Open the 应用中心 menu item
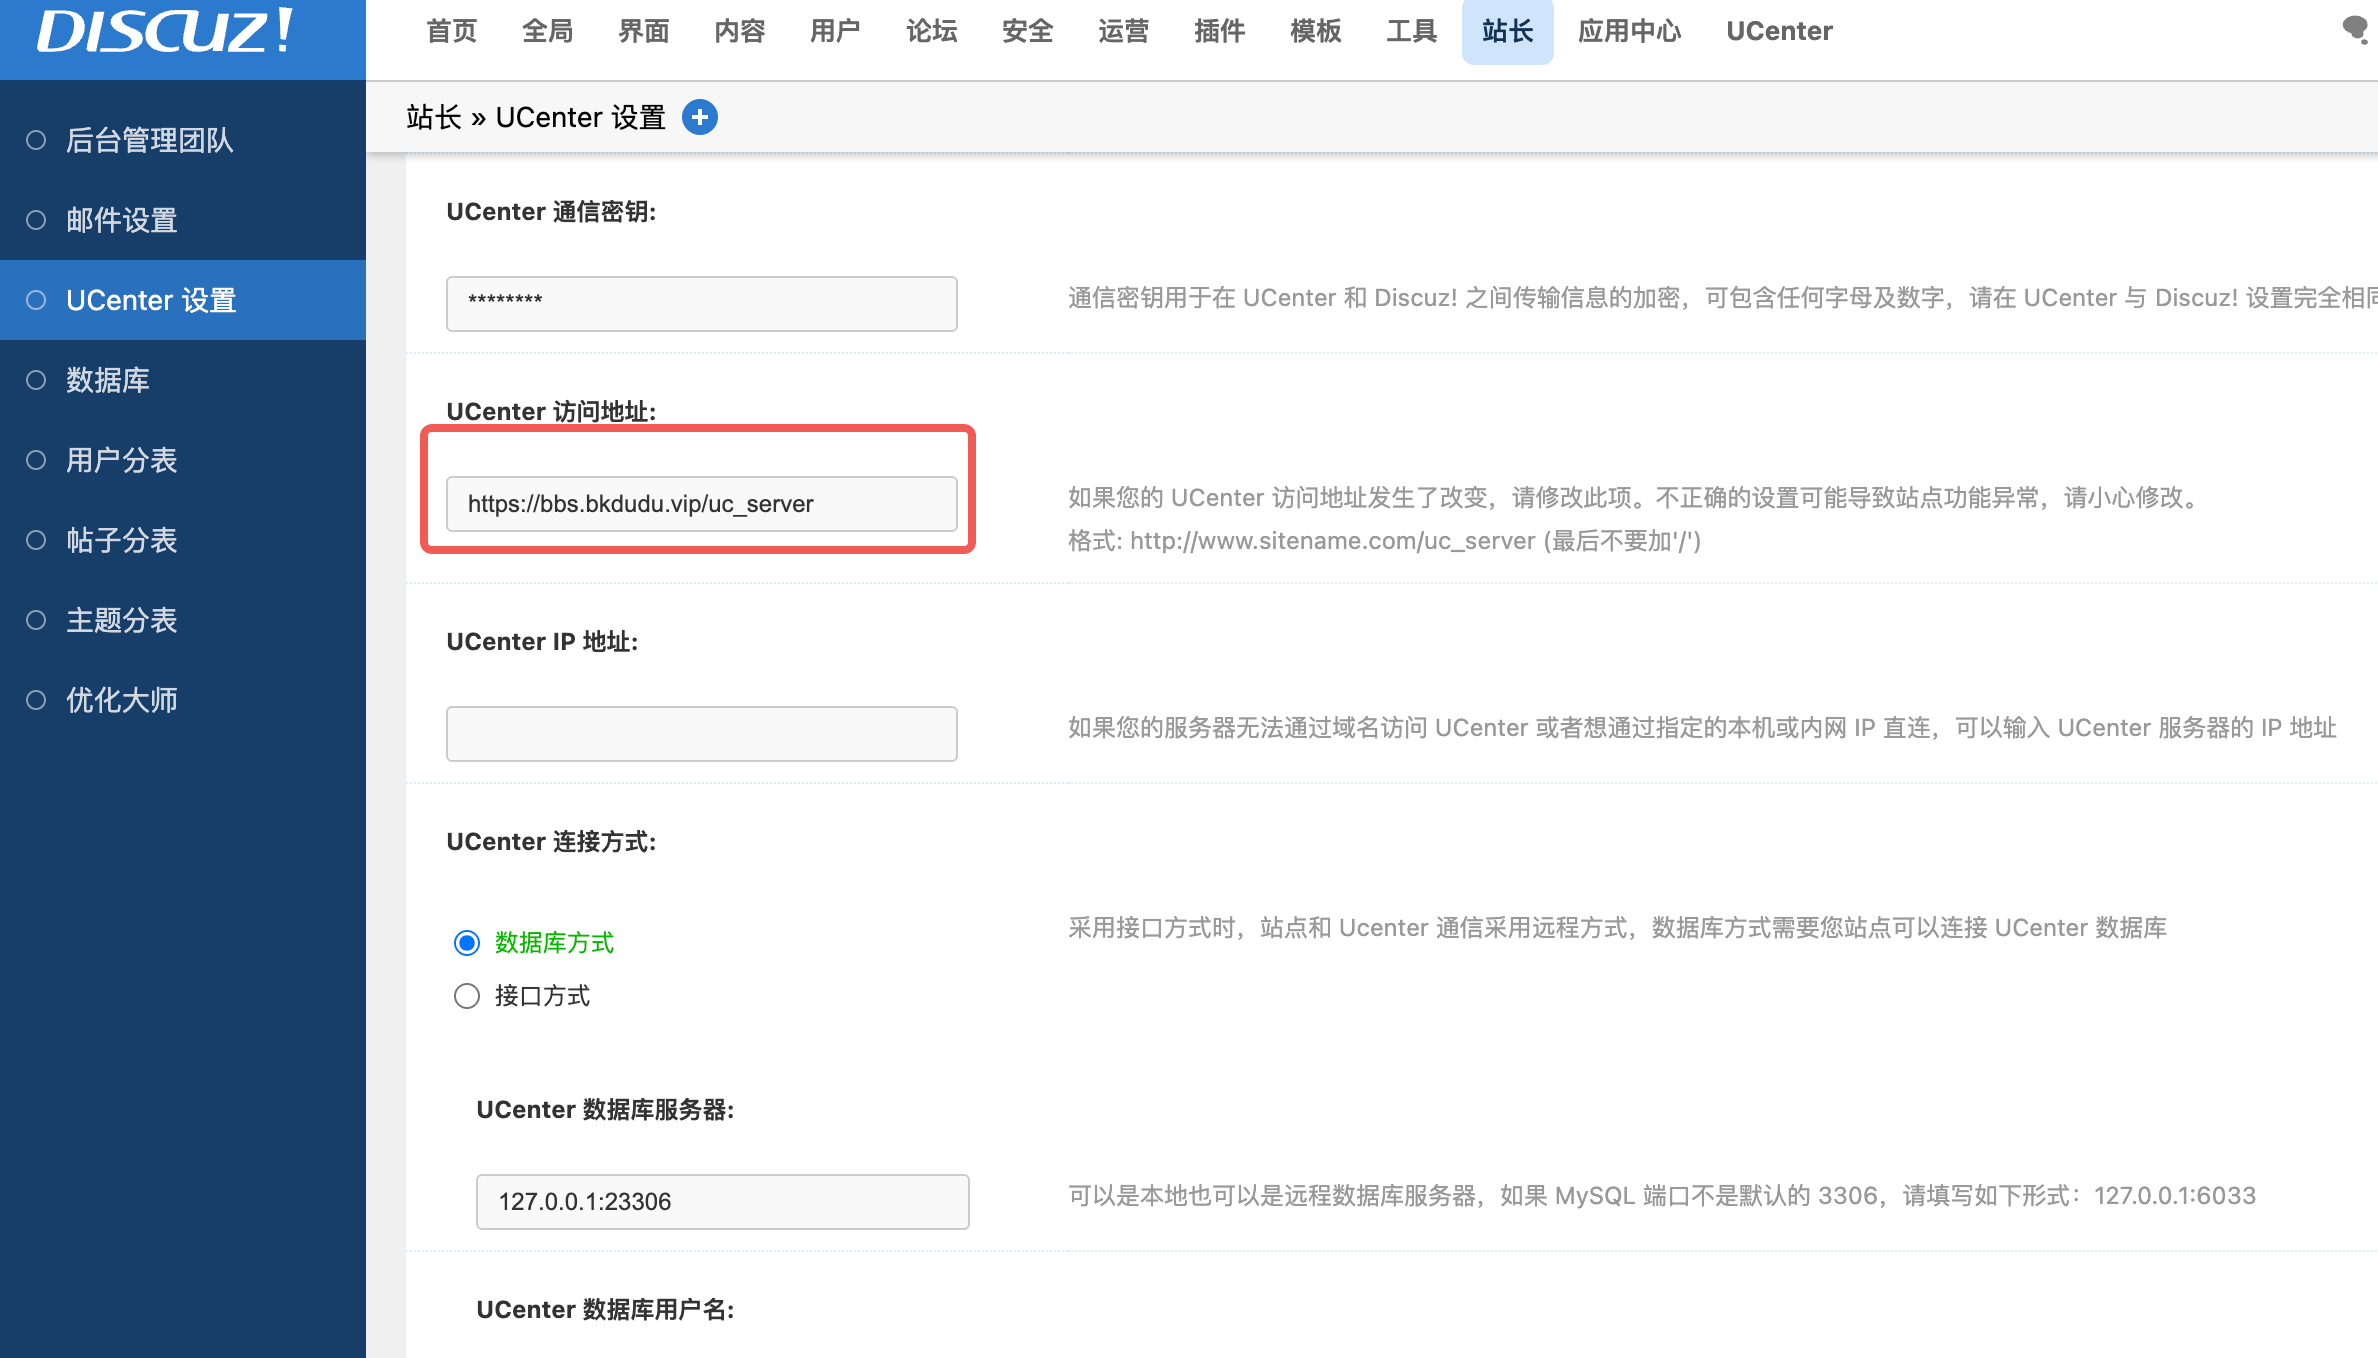Screen dimensions: 2378x1358 point(1629,31)
